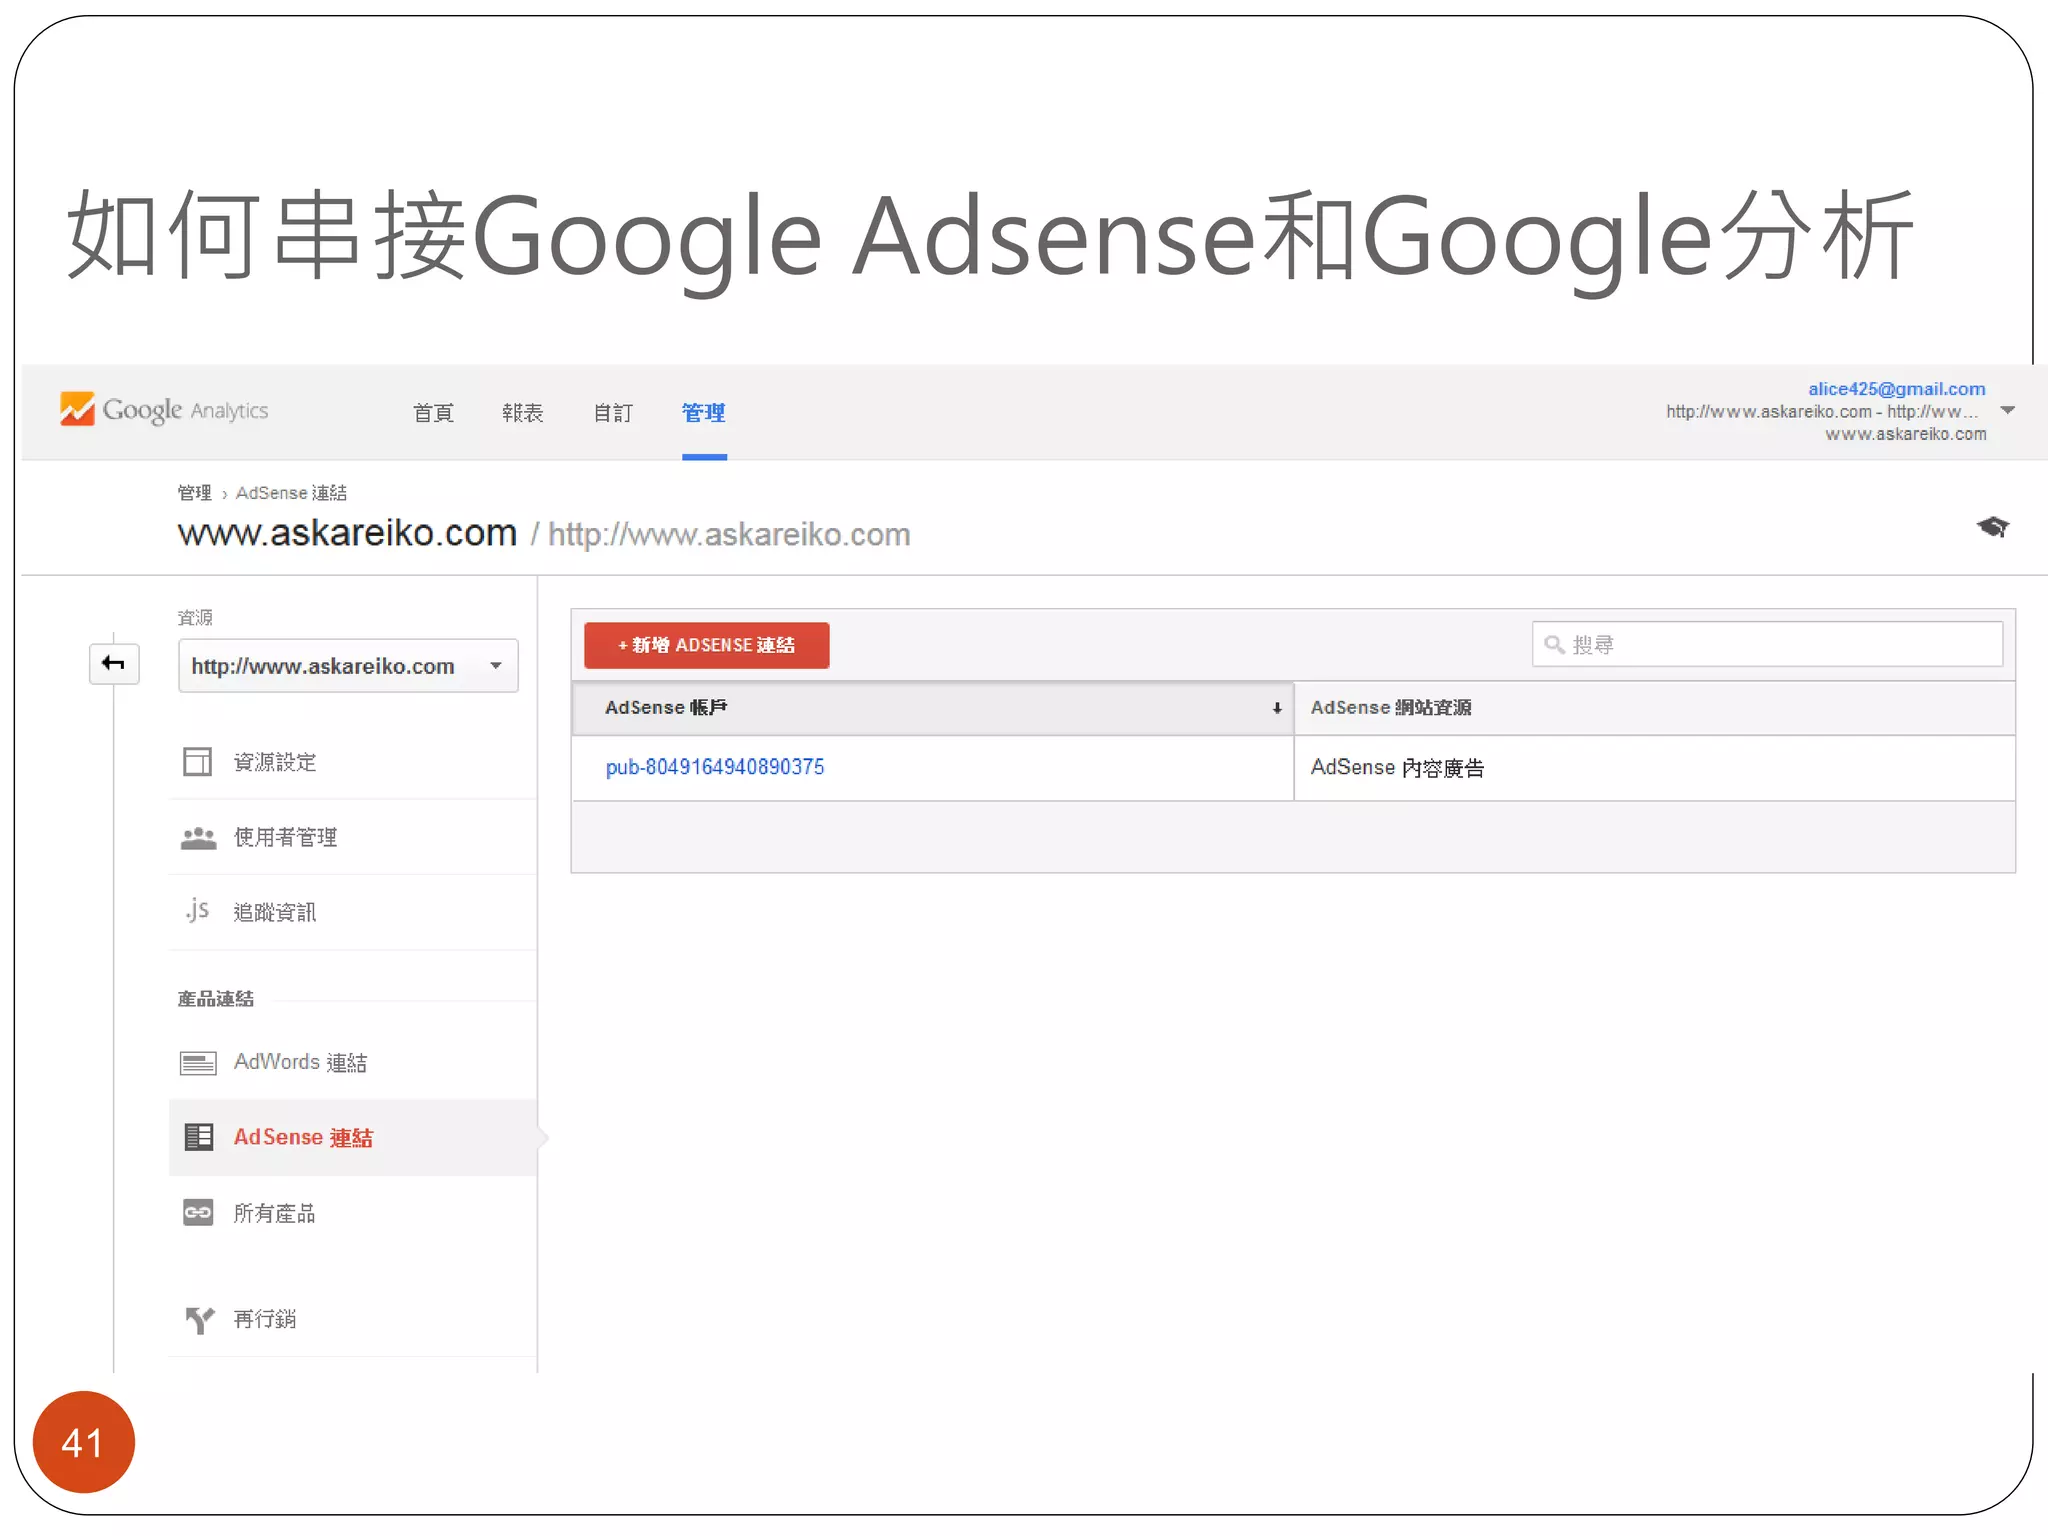Click the .js 追蹤資訊 icon
Image resolution: width=2048 pixels, height=1536 pixels.
tap(197, 911)
